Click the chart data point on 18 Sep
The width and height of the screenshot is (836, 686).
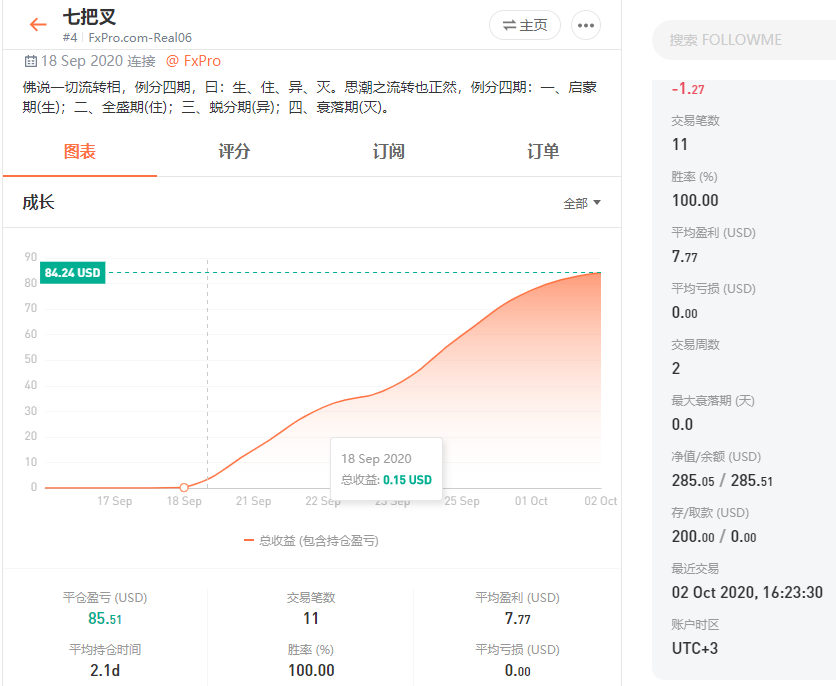click(x=184, y=487)
